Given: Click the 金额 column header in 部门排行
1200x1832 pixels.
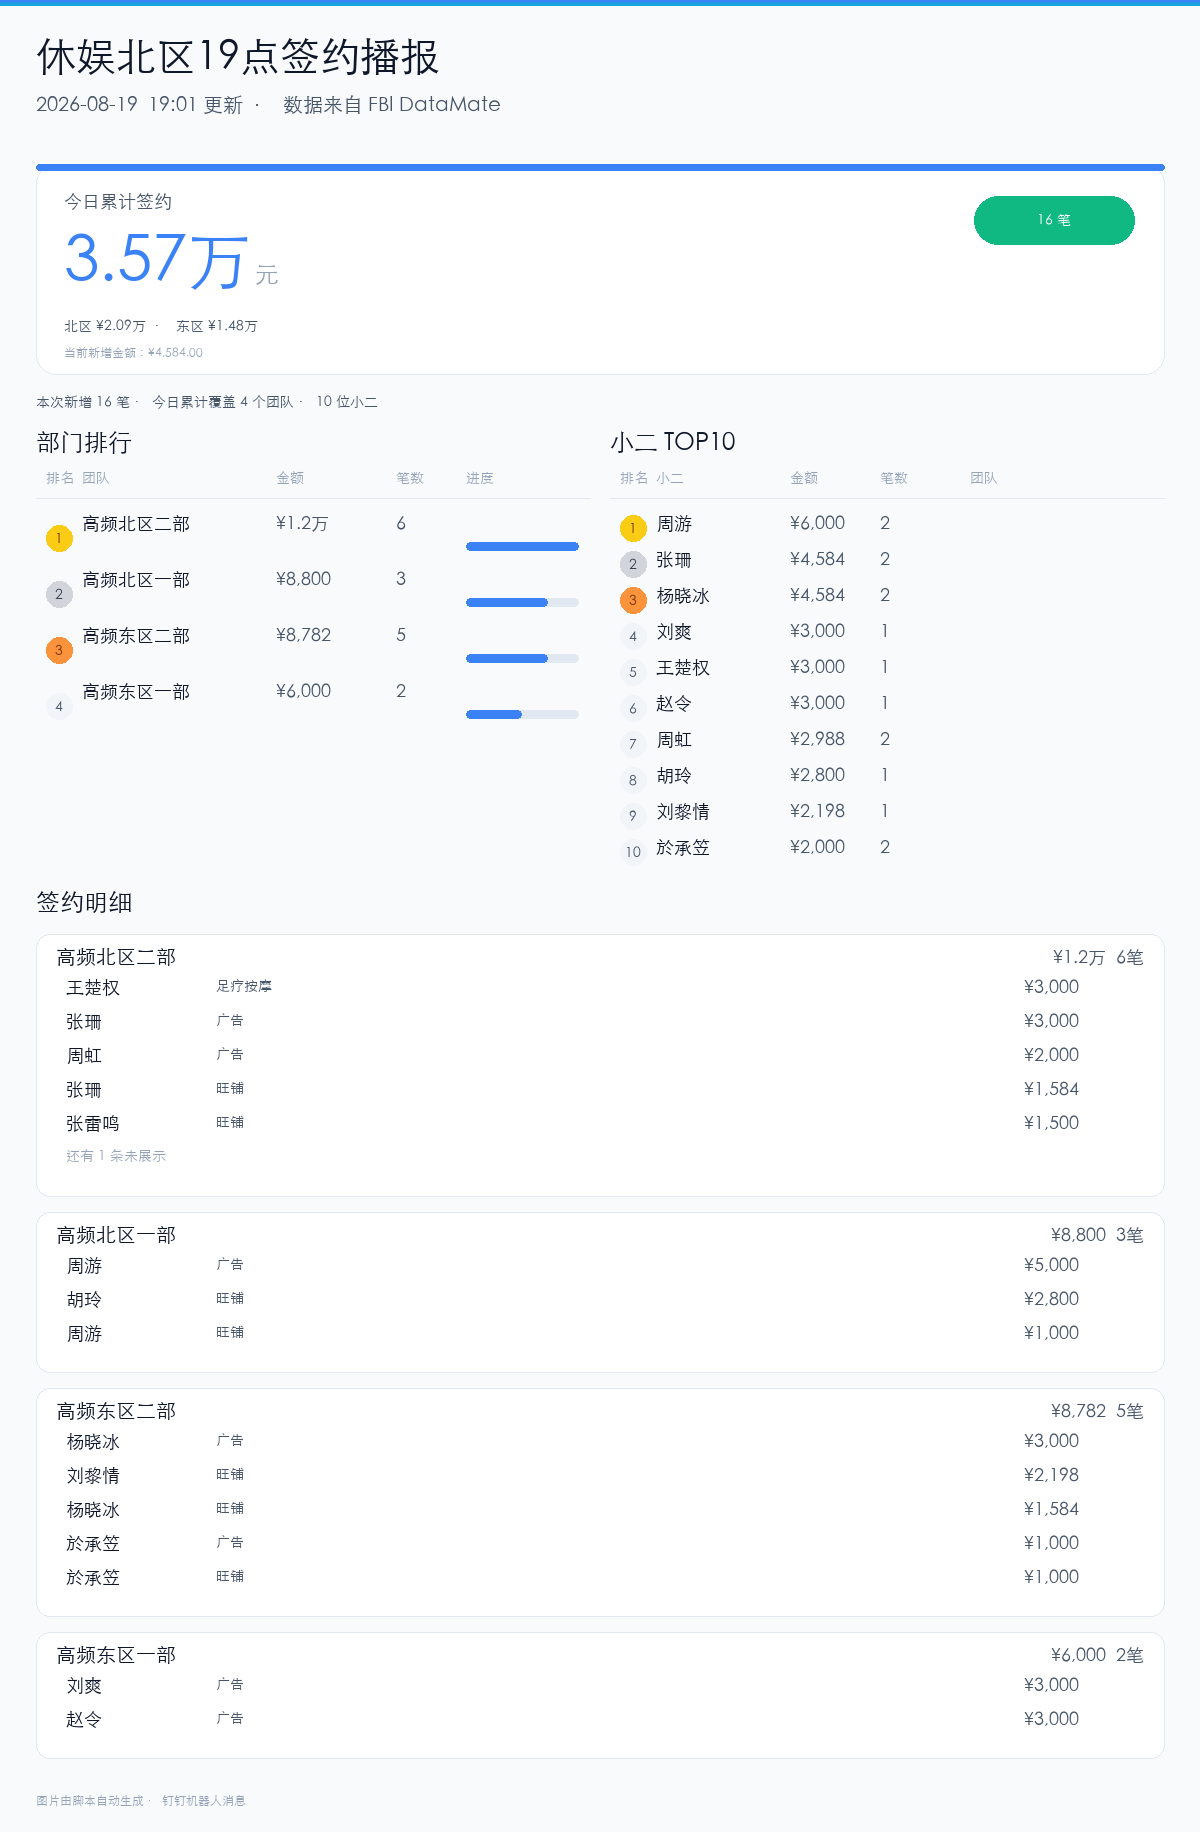Looking at the screenshot, I should (x=290, y=478).
